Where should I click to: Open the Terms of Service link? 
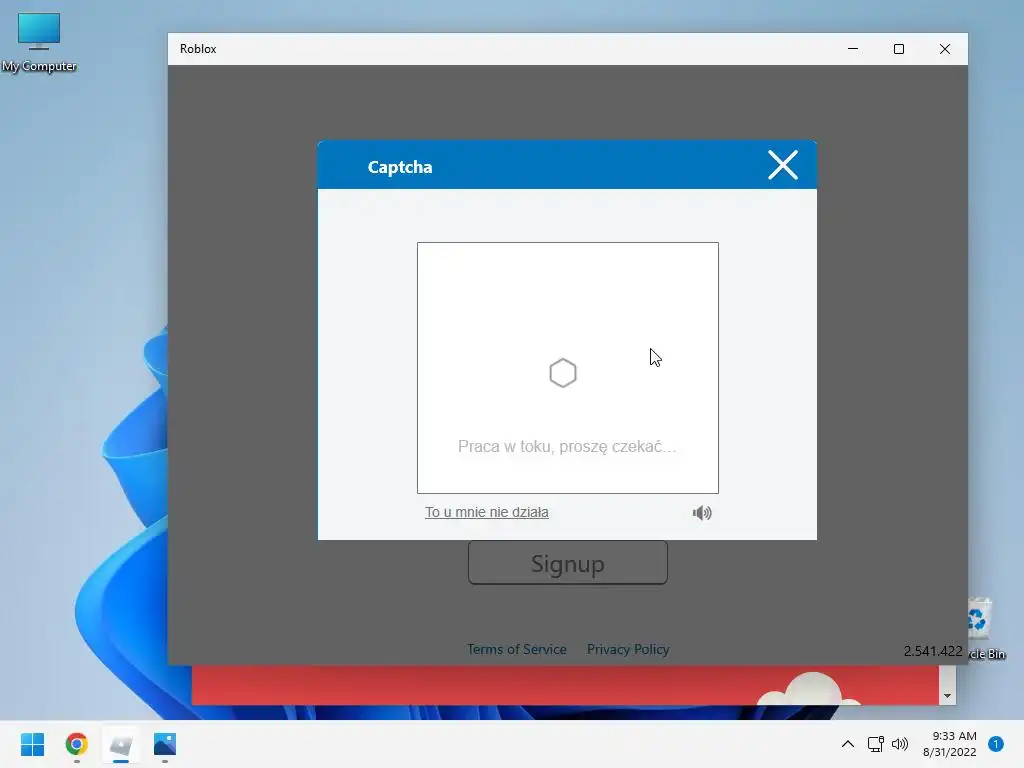tap(517, 649)
